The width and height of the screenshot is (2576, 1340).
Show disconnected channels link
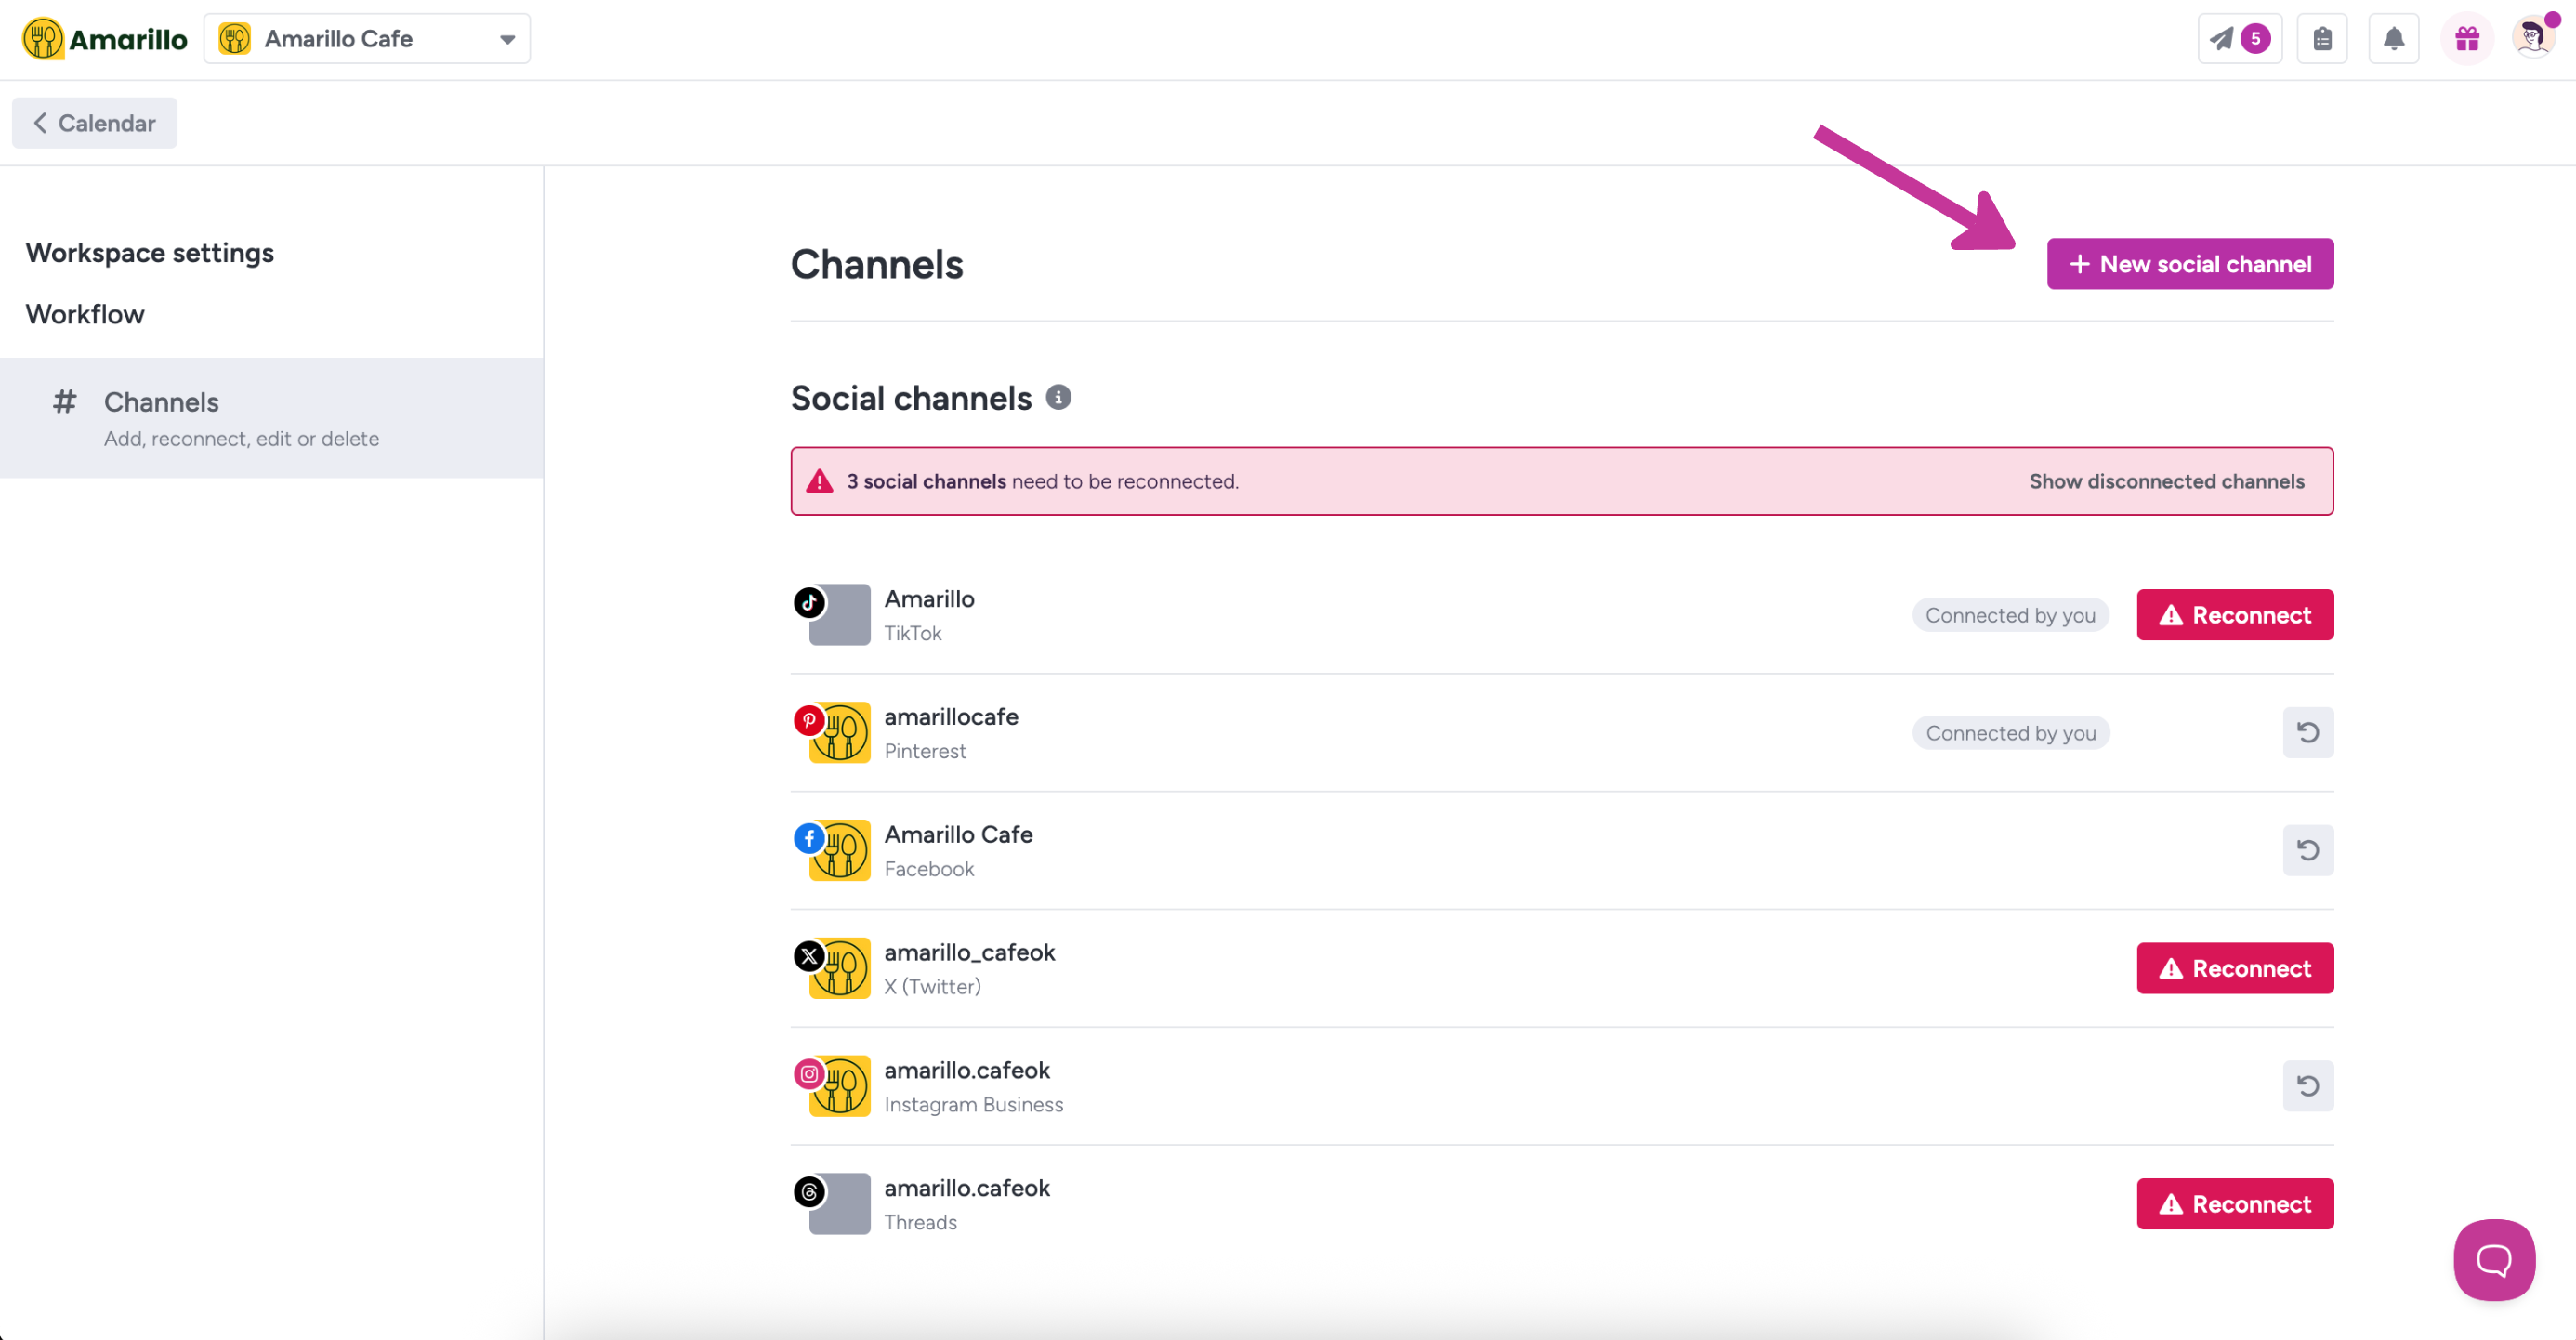[2166, 481]
